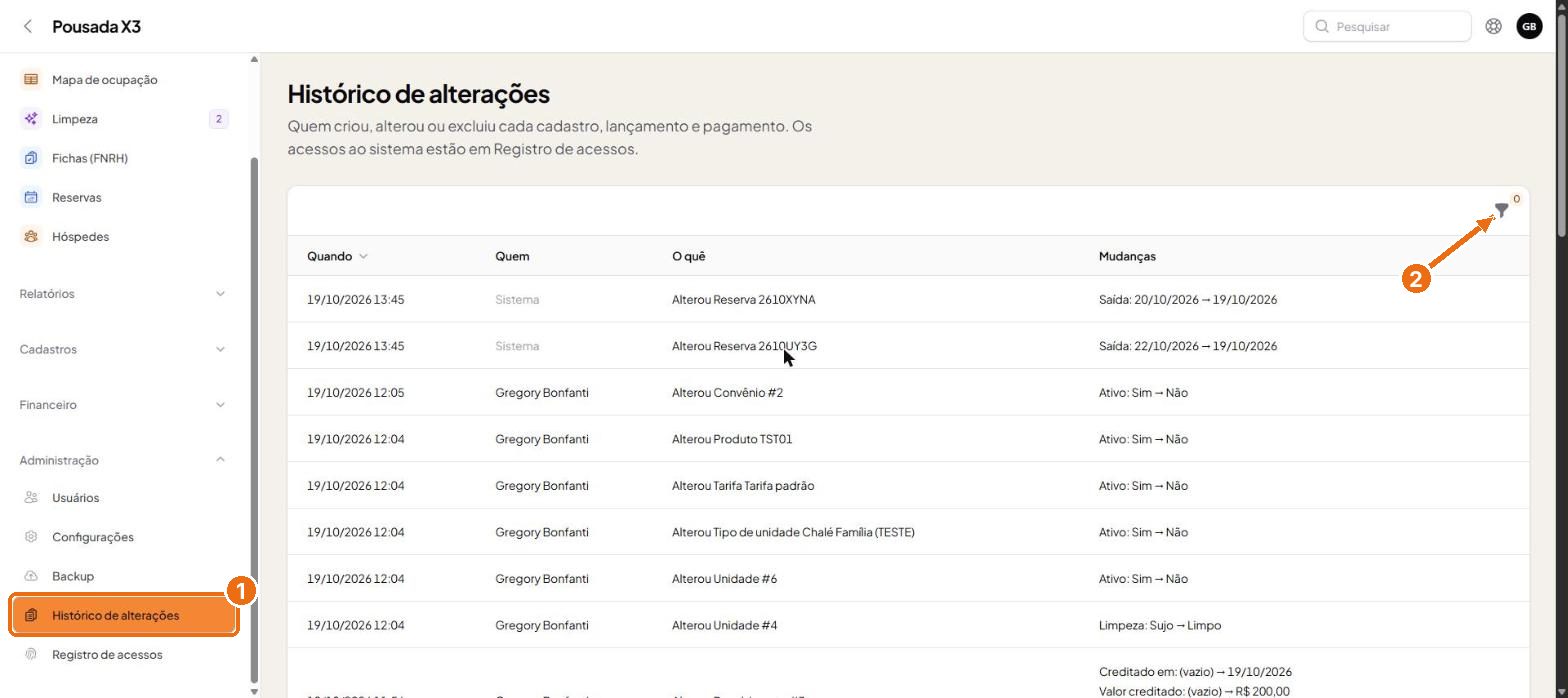Click the Reservas calendar icon
Screen dimensions: 1568x698
(x=31, y=197)
